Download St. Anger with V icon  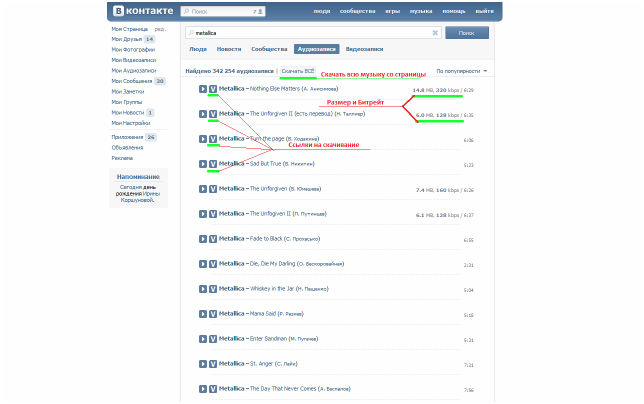tap(213, 364)
